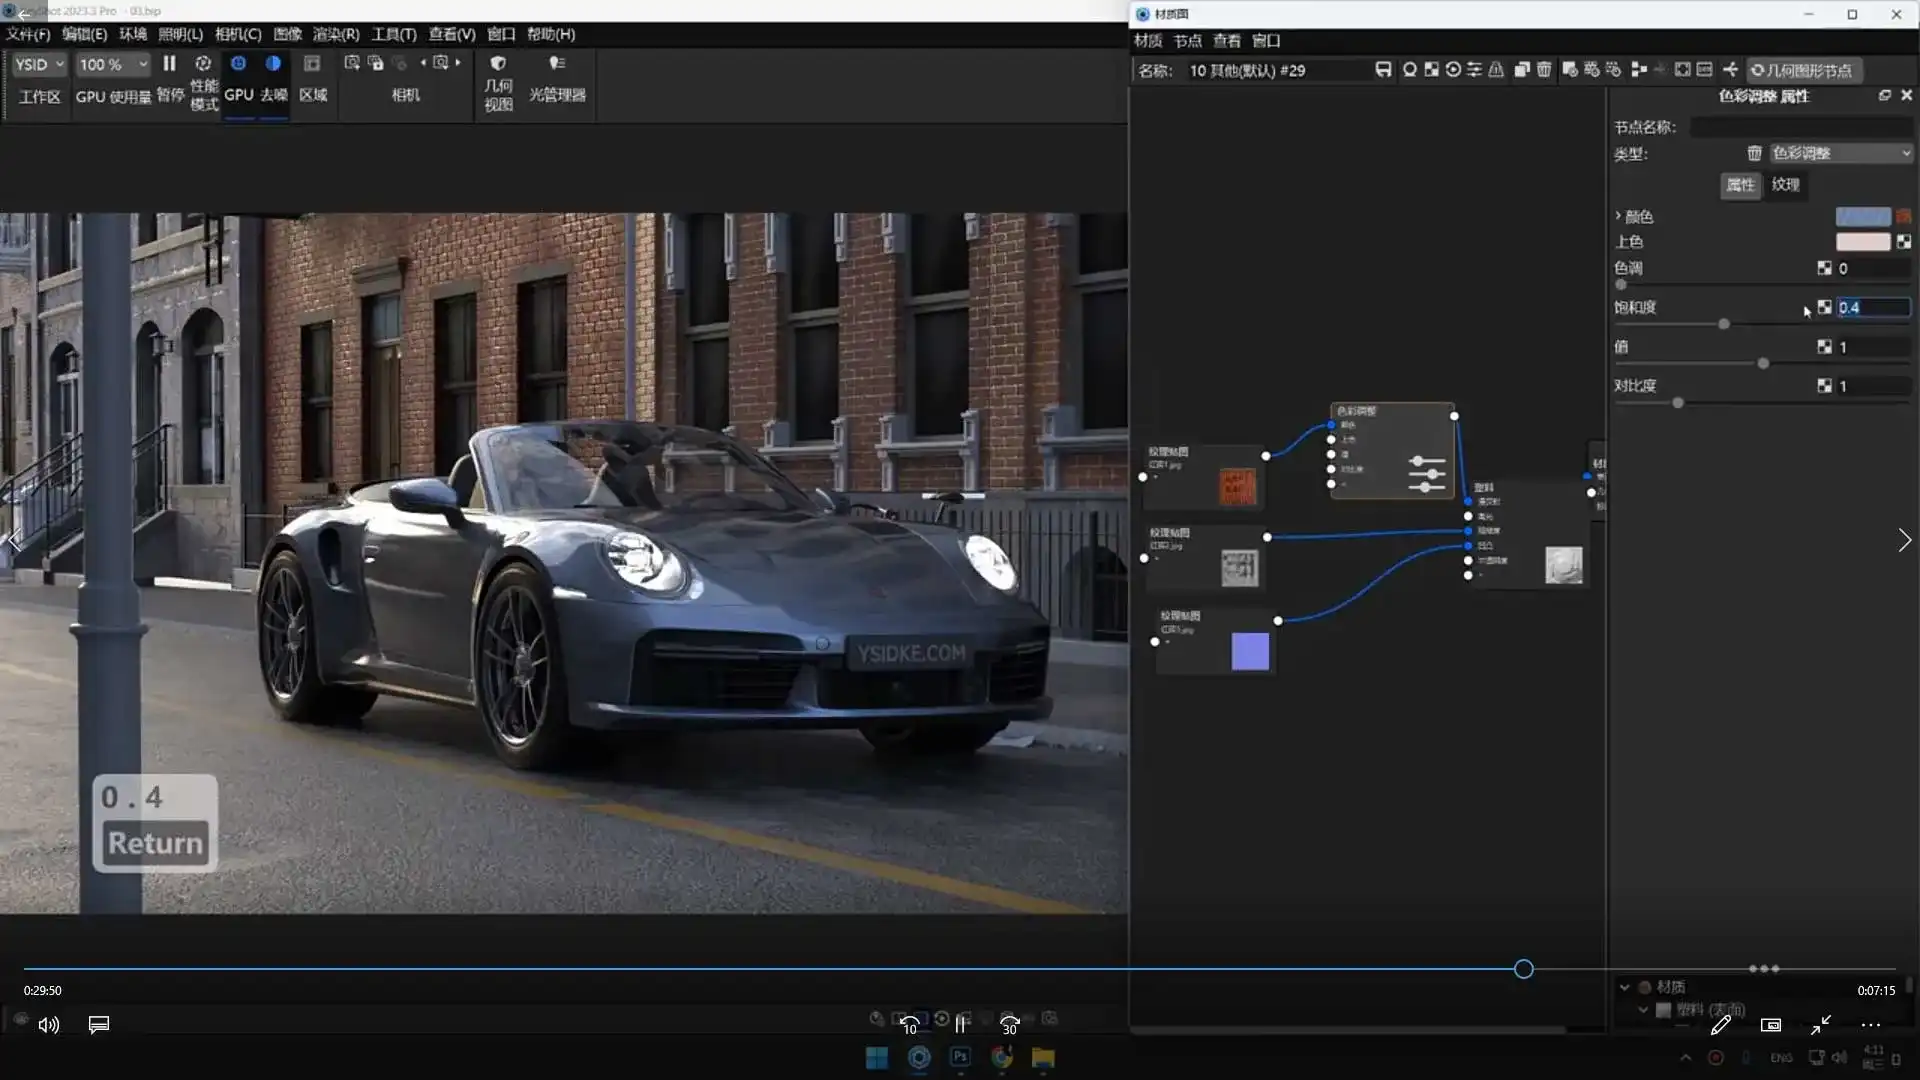Image resolution: width=1920 pixels, height=1080 pixels.
Task: Toggle 去噪 denoise button
Action: pyautogui.click(x=273, y=64)
